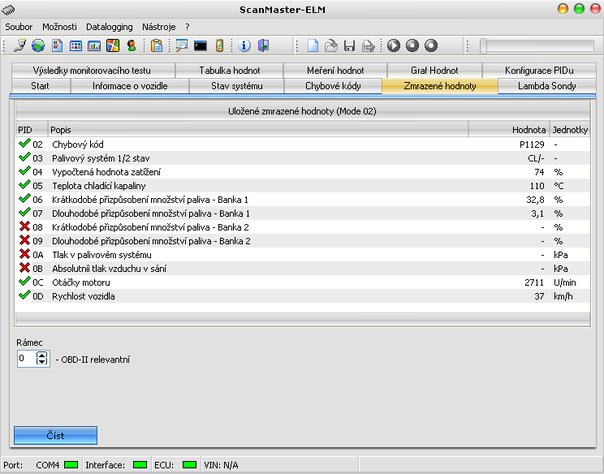Click the Rámec number input field

click(x=27, y=358)
